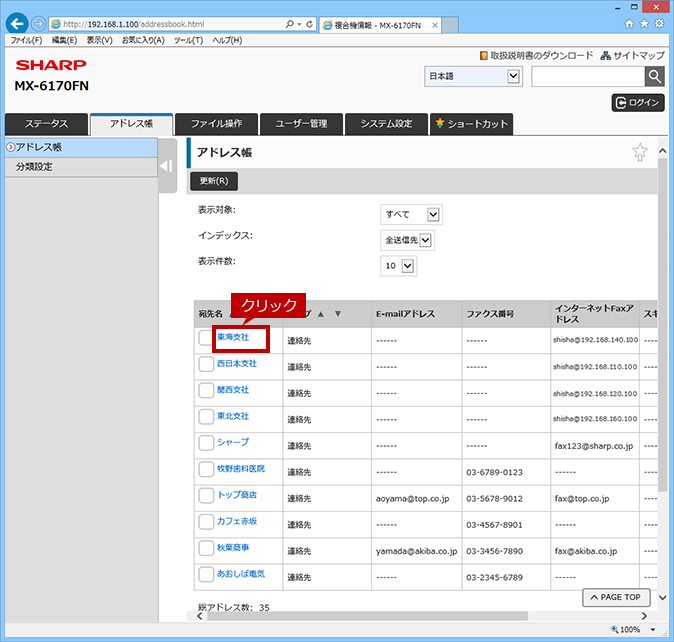Switch to the ショートカット tab
This screenshot has height=642, width=674.
point(472,124)
